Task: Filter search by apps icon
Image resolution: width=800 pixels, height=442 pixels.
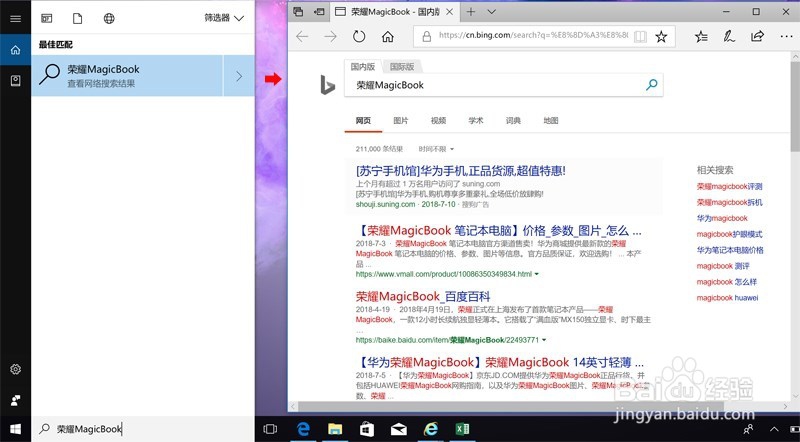Action: [x=46, y=18]
